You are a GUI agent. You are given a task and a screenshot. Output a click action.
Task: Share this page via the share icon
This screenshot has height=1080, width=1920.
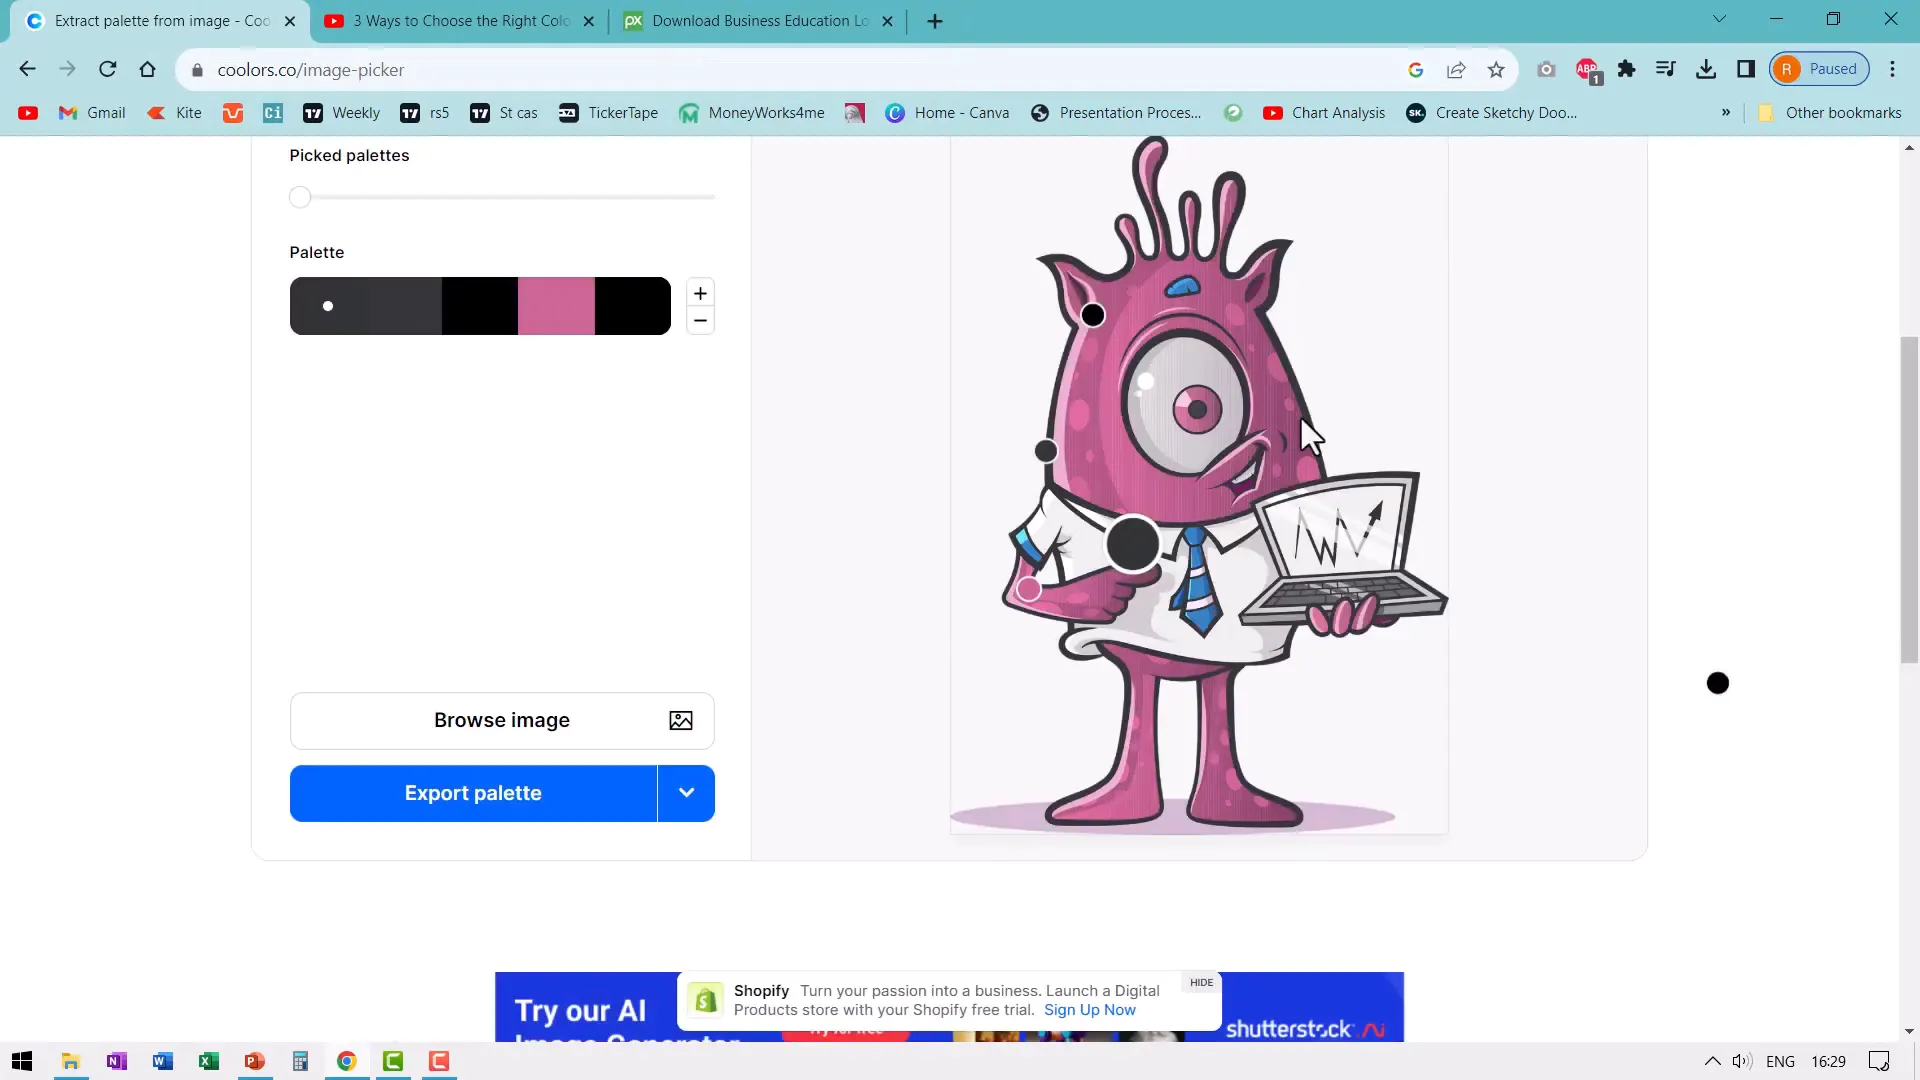(1456, 69)
